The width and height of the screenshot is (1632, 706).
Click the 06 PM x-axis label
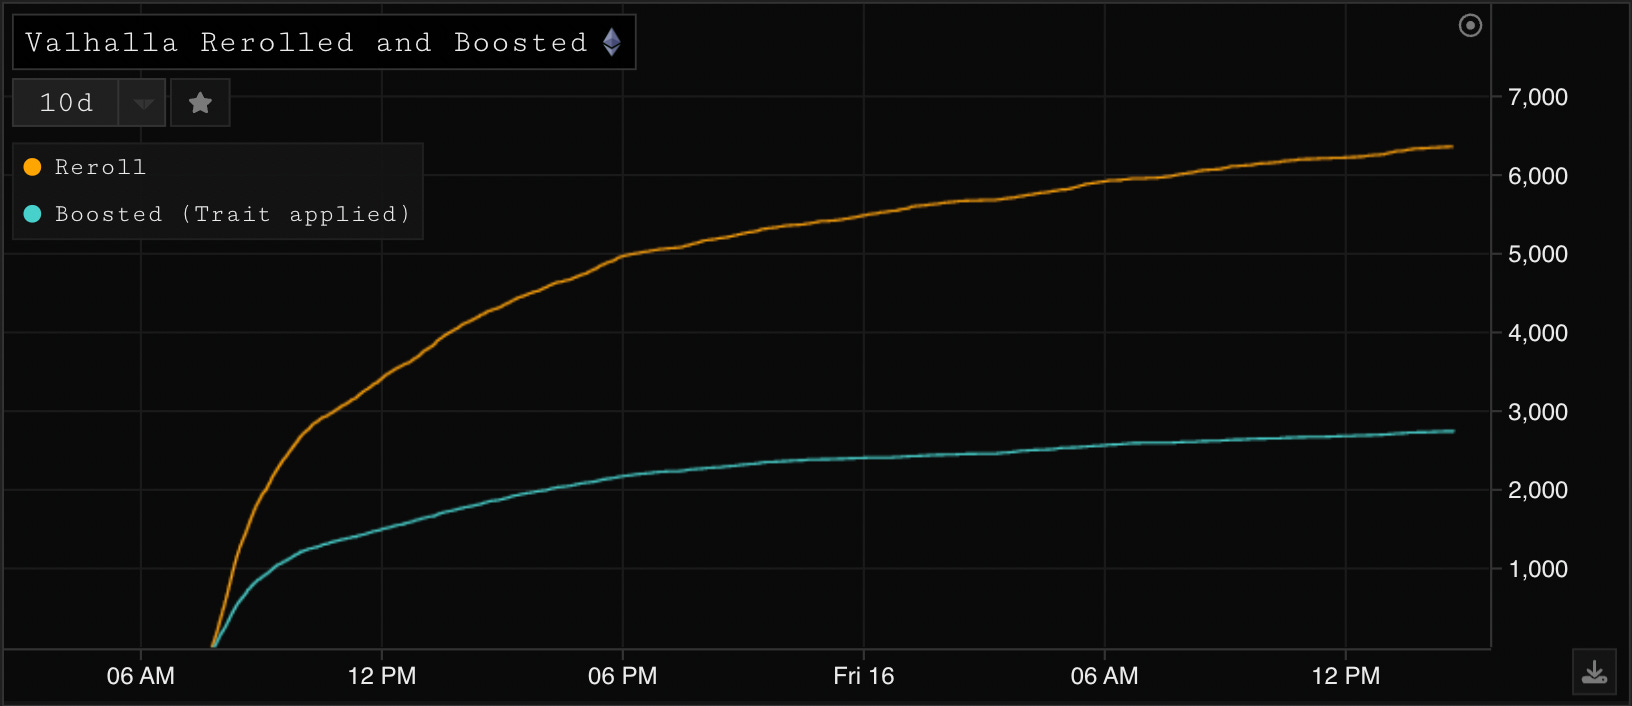point(623,676)
